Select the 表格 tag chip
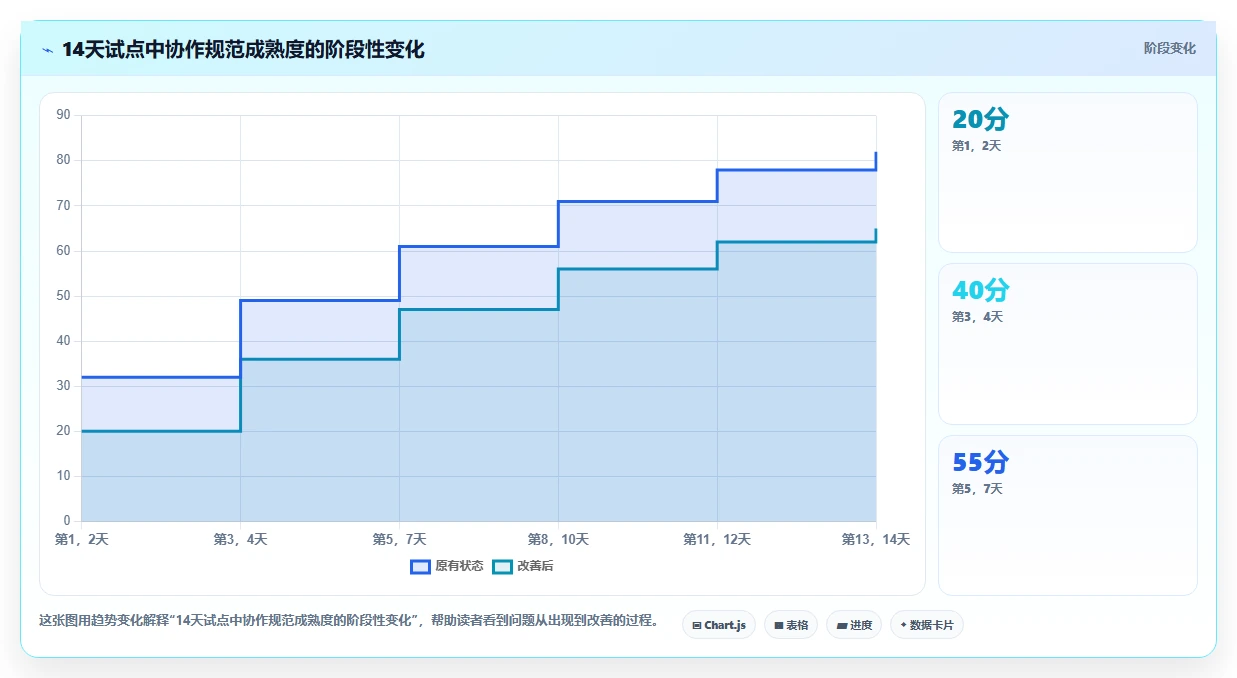The height and width of the screenshot is (678, 1237). [x=791, y=625]
